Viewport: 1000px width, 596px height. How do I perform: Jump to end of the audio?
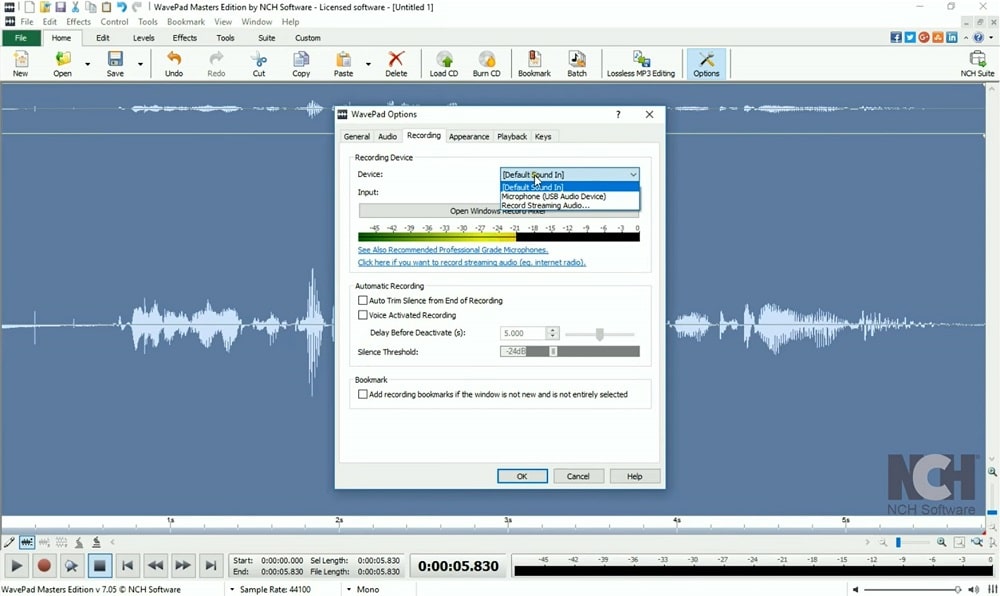210,565
